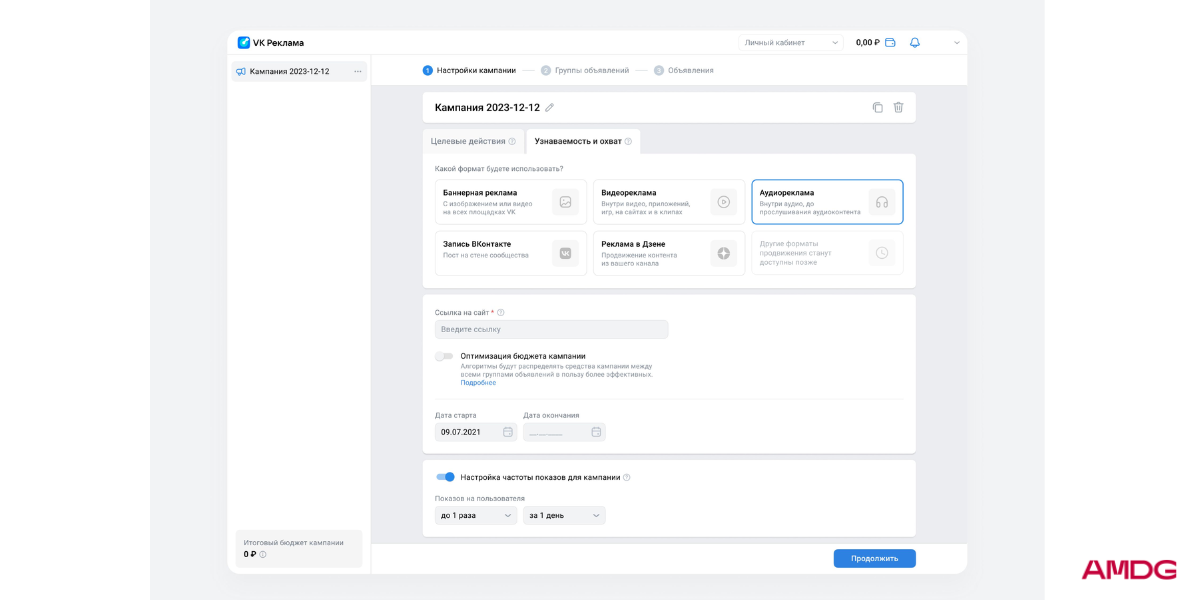Open the Личный кабинет dropdown

pyautogui.click(x=791, y=43)
